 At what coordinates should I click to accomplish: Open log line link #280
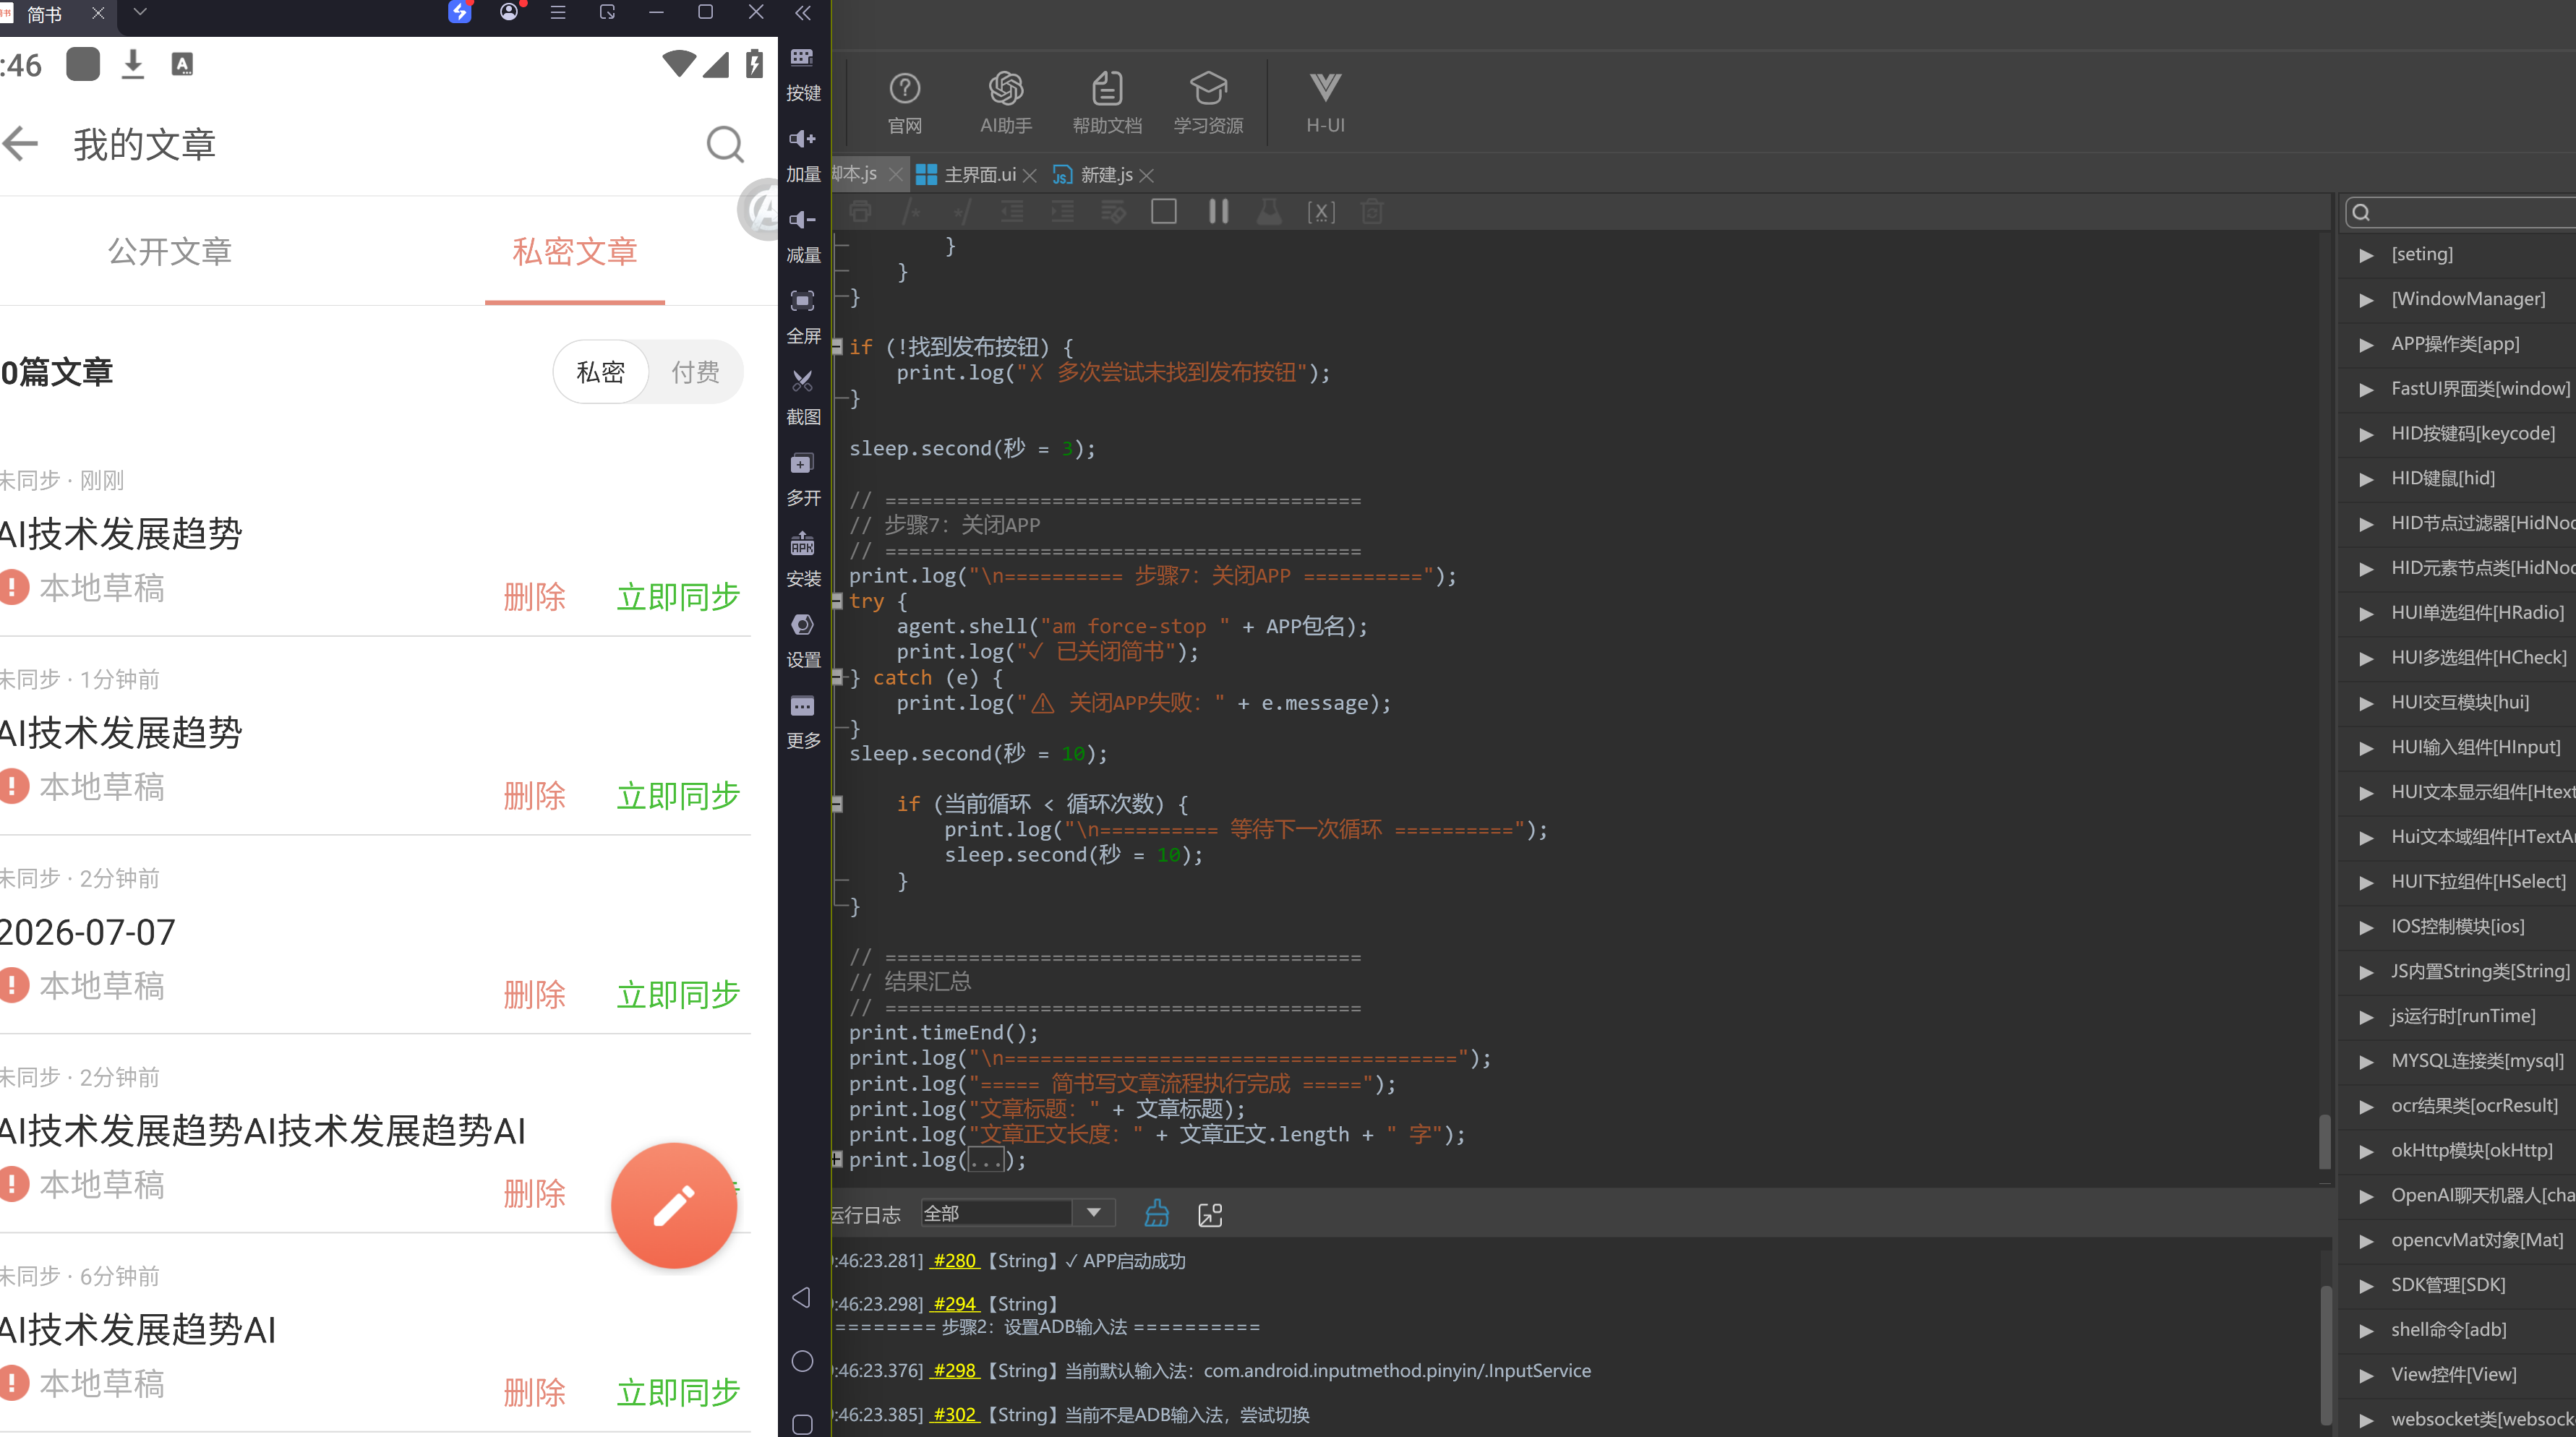click(x=955, y=1260)
